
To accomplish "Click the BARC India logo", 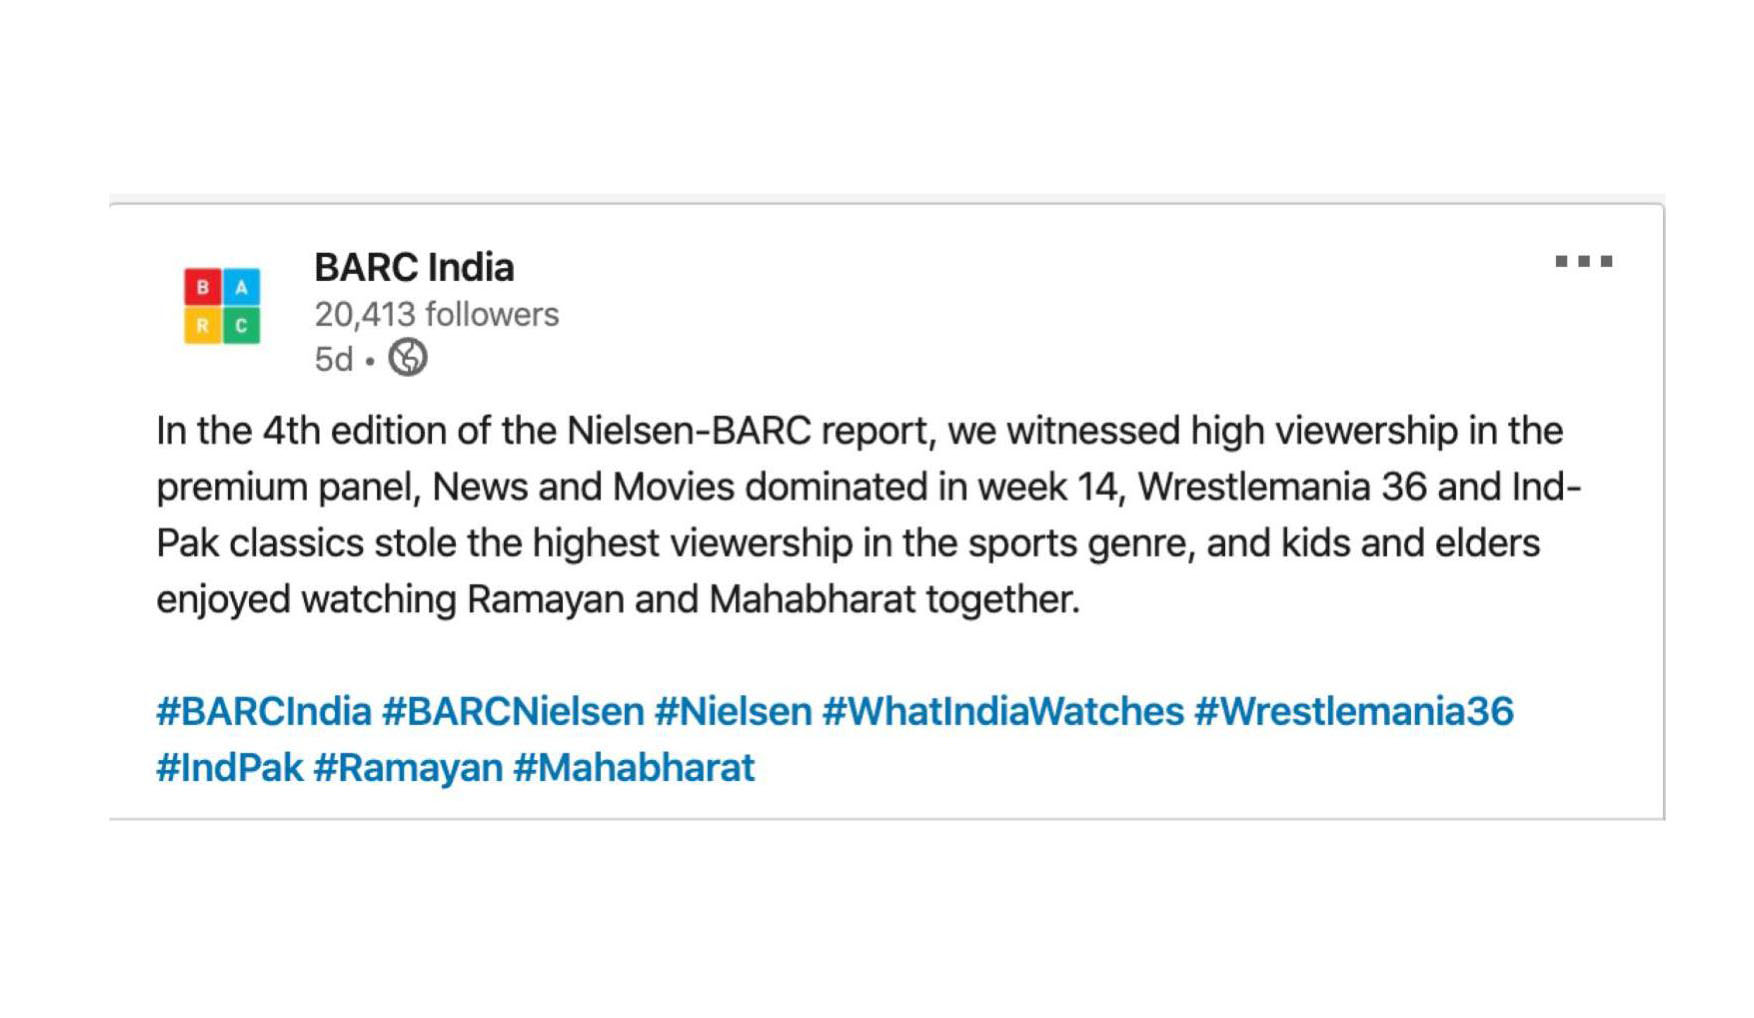I will pos(222,306).
